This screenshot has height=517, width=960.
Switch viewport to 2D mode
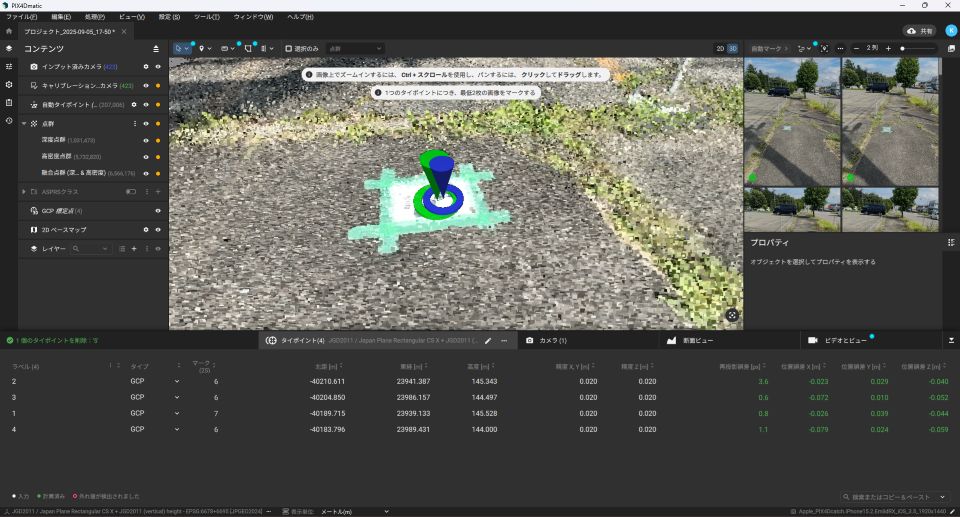(720, 48)
